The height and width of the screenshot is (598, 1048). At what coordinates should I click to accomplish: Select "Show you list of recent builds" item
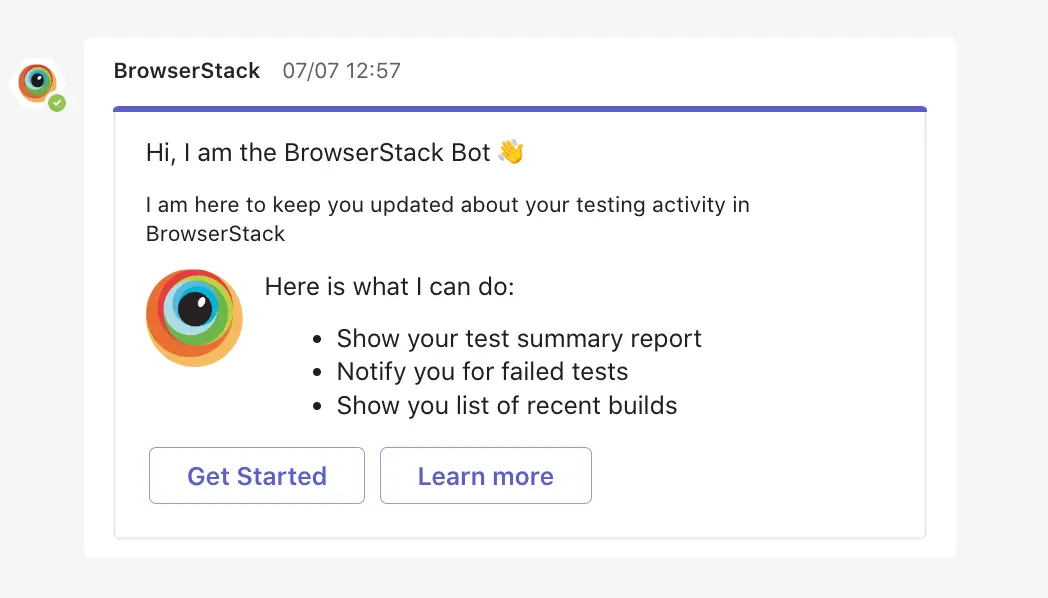(507, 406)
